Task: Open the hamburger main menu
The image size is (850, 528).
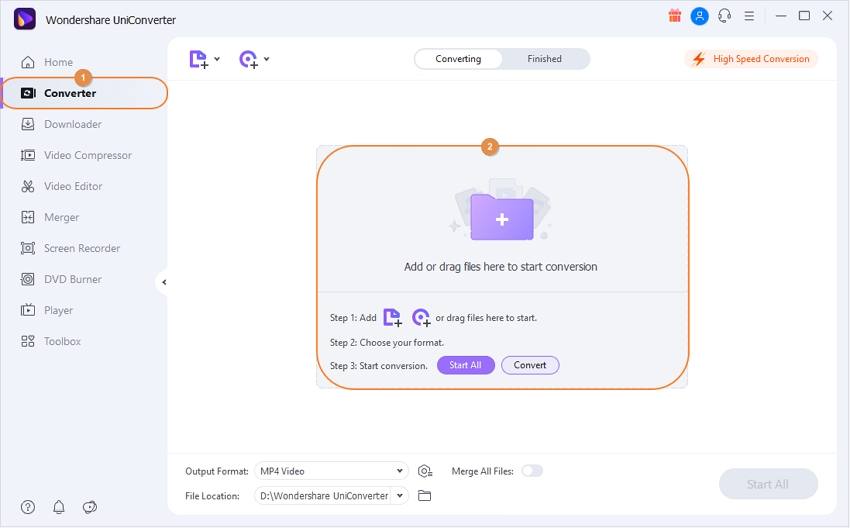Action: click(749, 16)
